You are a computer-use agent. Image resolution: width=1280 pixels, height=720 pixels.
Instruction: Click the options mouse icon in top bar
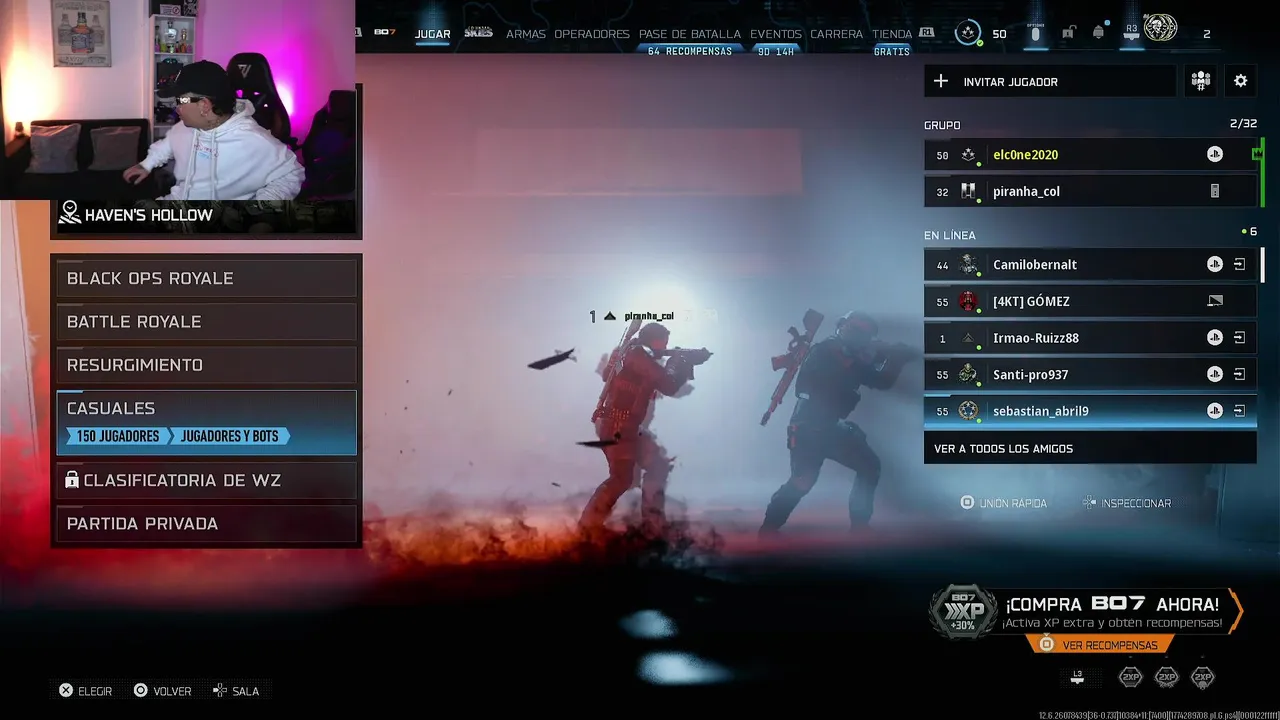(x=1035, y=34)
